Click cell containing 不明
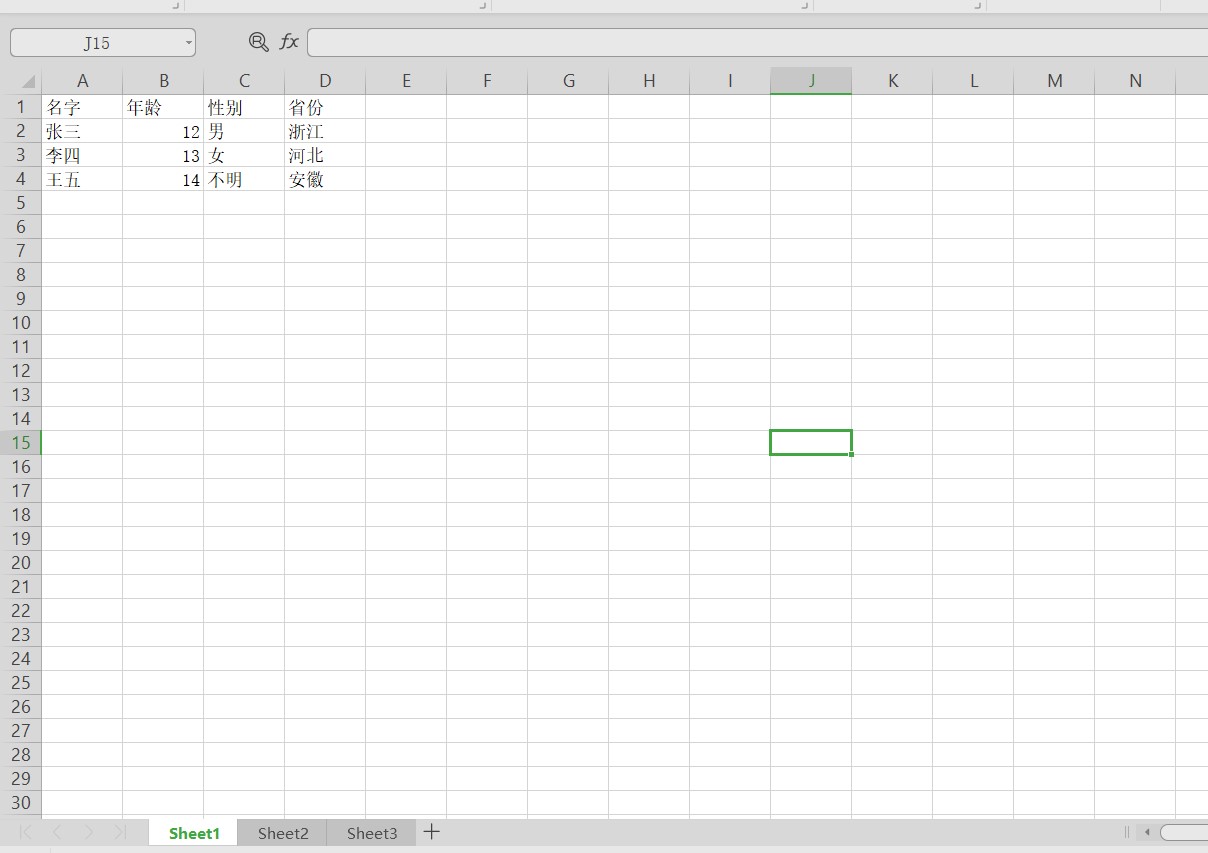This screenshot has width=1208, height=853. point(244,179)
